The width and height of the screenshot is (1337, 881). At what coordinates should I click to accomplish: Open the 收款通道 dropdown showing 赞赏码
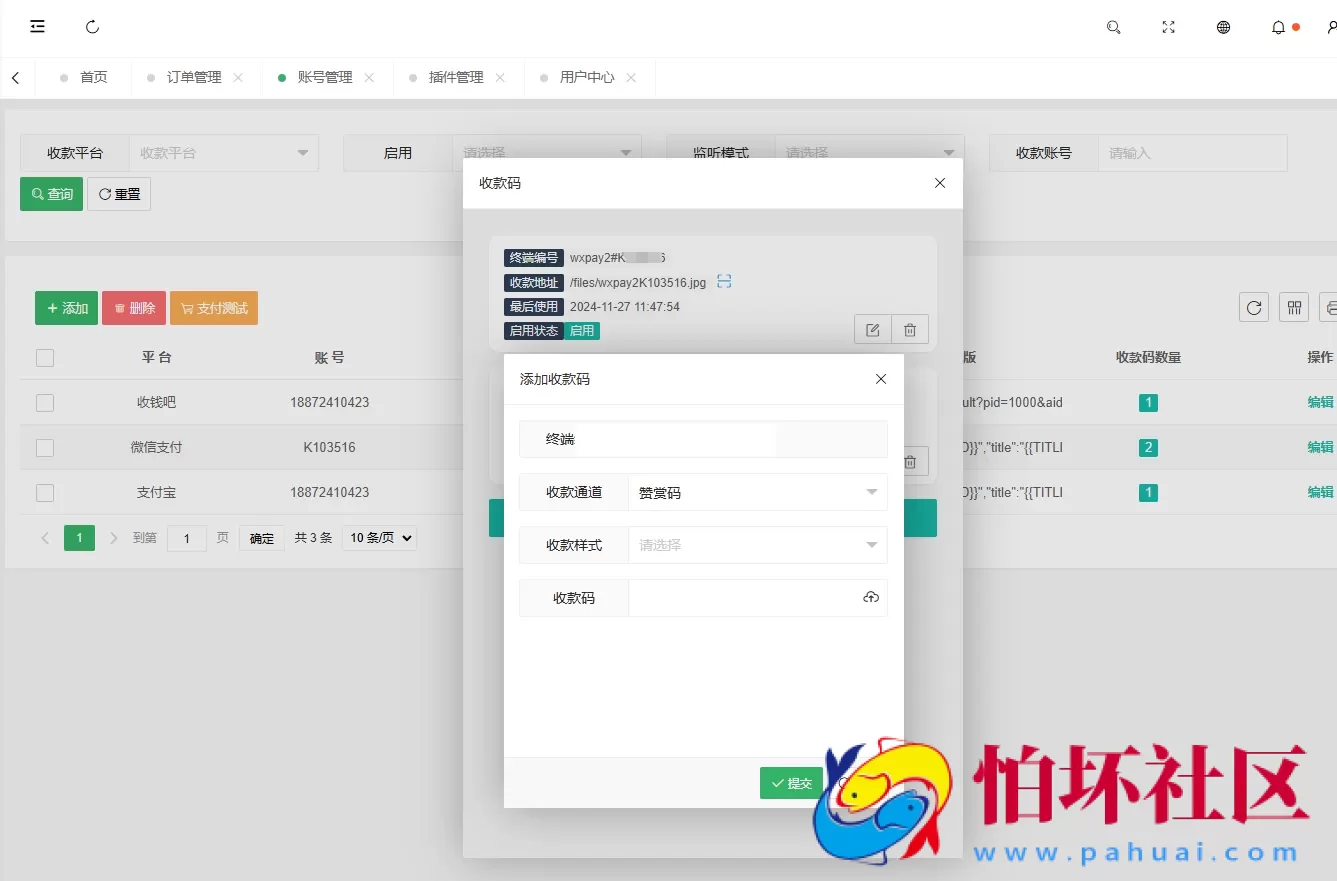(x=757, y=492)
